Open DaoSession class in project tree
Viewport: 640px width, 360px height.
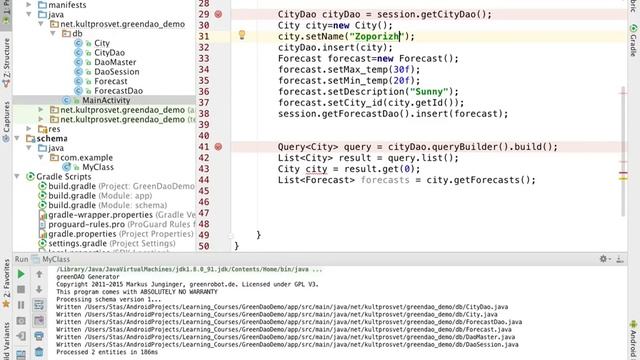coord(117,72)
